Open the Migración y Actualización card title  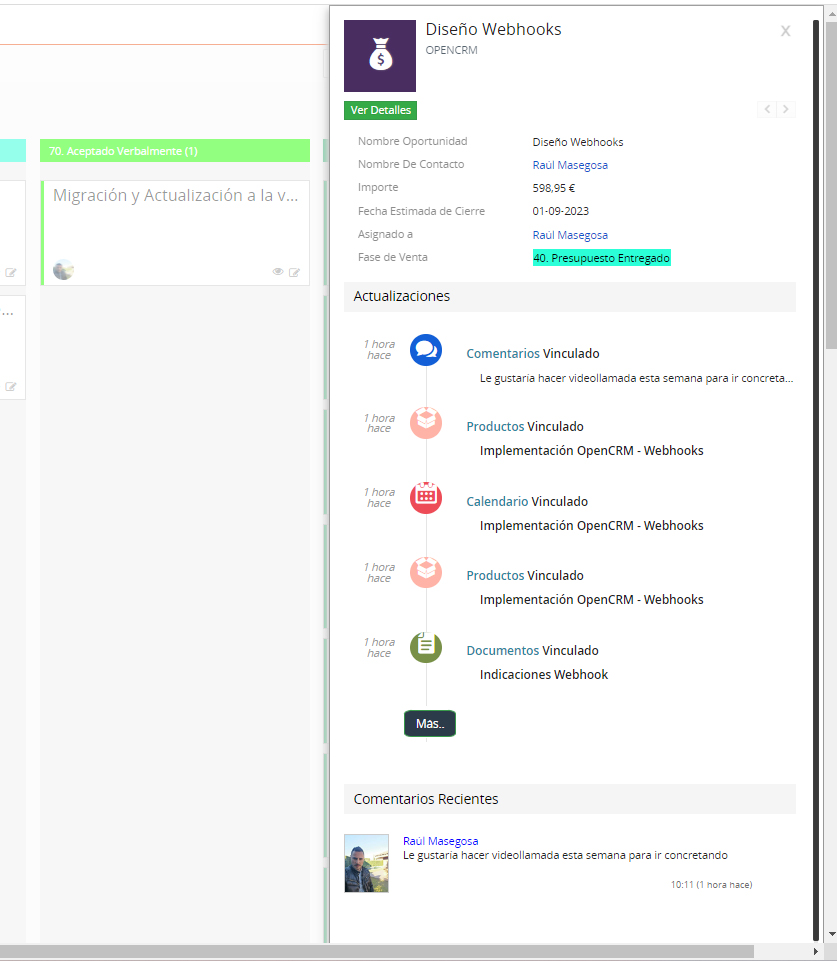click(x=175, y=196)
